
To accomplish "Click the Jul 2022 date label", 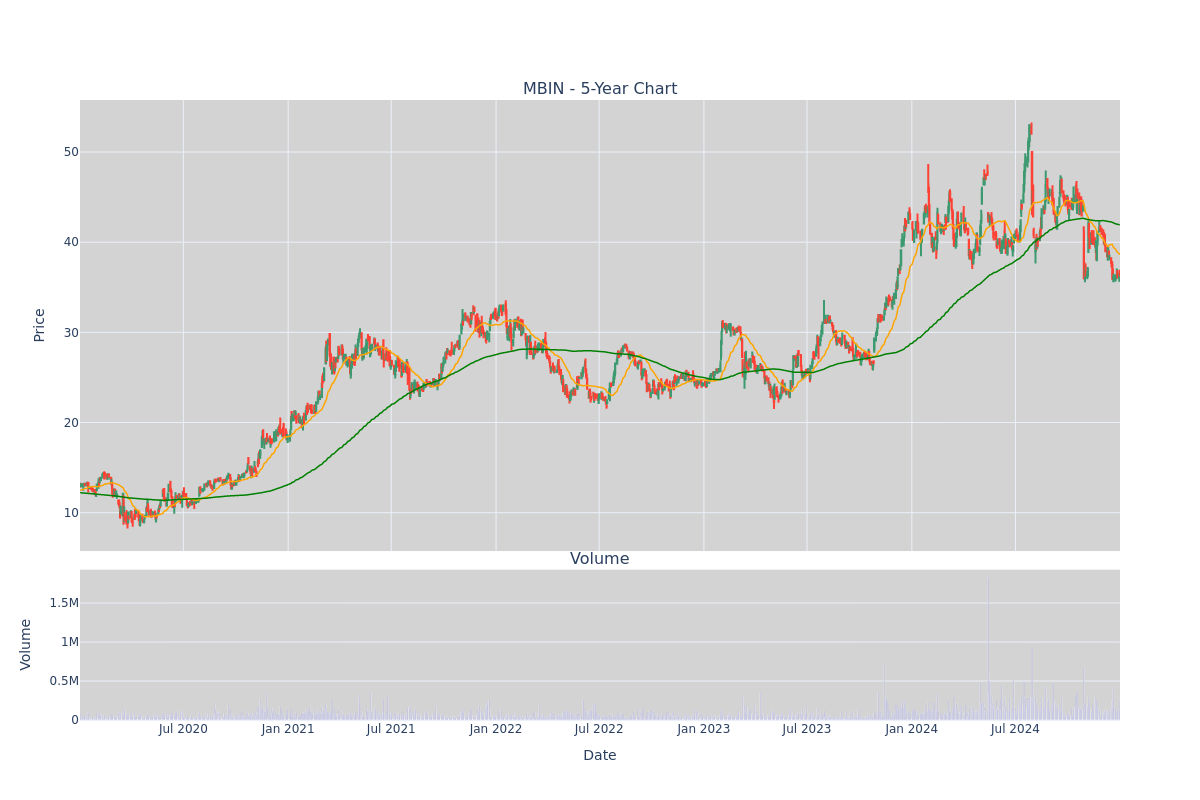I will click(599, 729).
